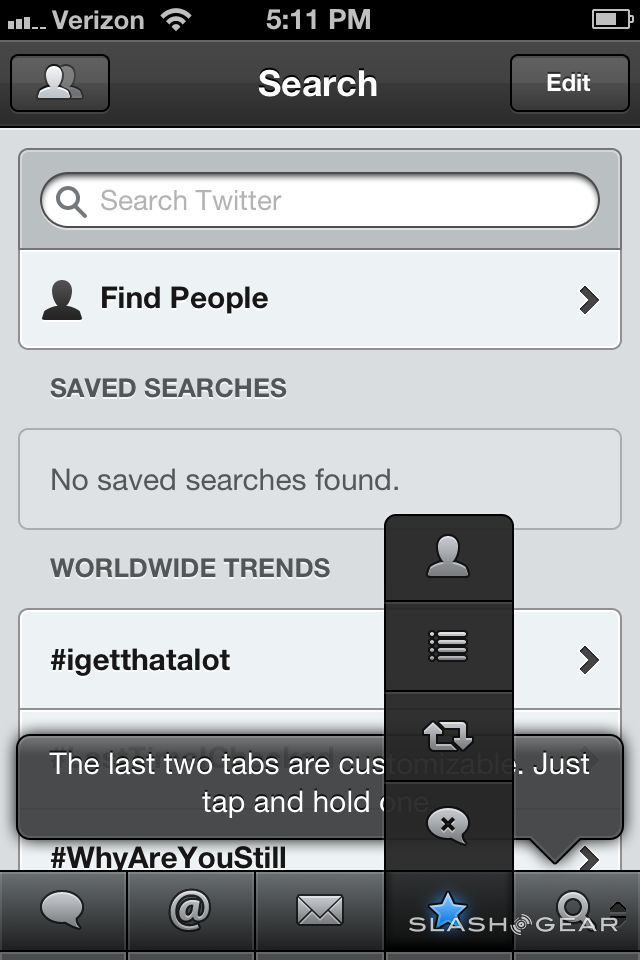Tap the Edit button
Viewport: 640px width, 960px height.
568,83
